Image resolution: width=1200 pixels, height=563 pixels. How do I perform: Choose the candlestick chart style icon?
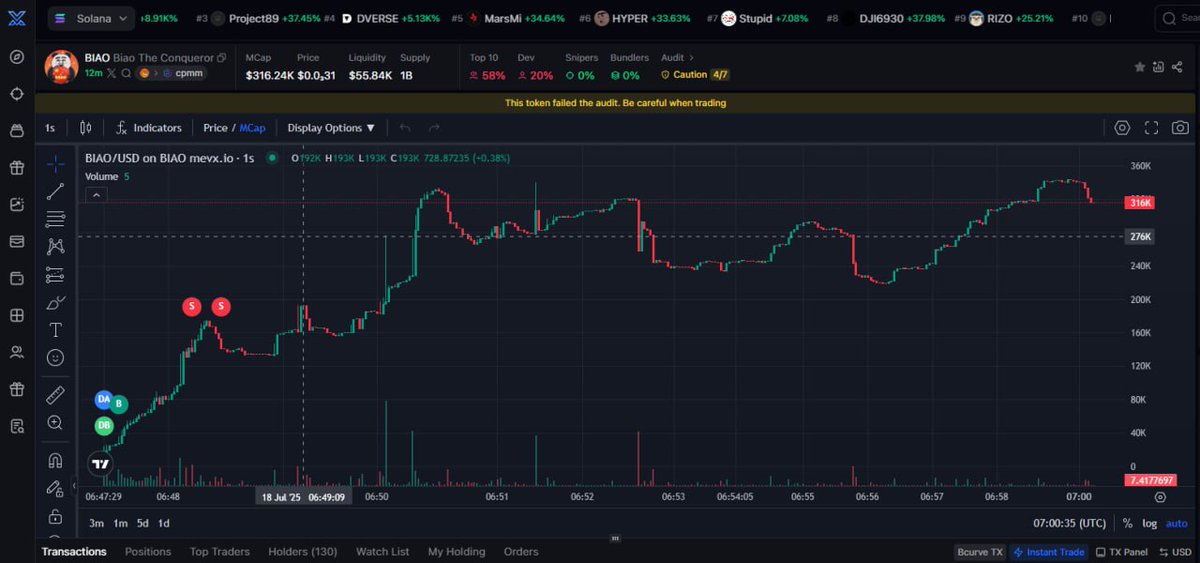pos(85,128)
